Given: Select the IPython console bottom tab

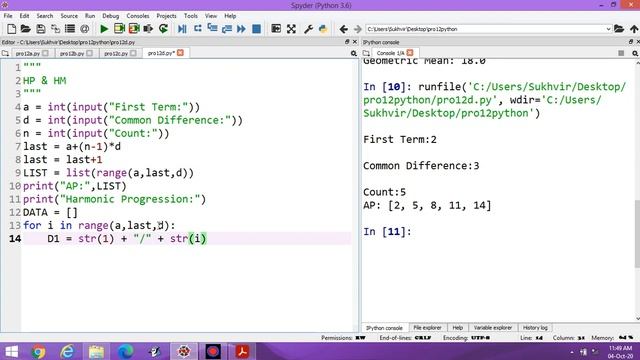Looking at the screenshot, I should tap(384, 328).
